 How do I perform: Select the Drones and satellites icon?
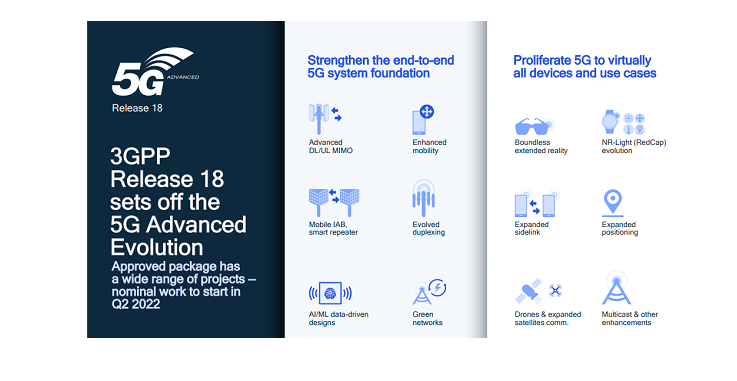539,291
